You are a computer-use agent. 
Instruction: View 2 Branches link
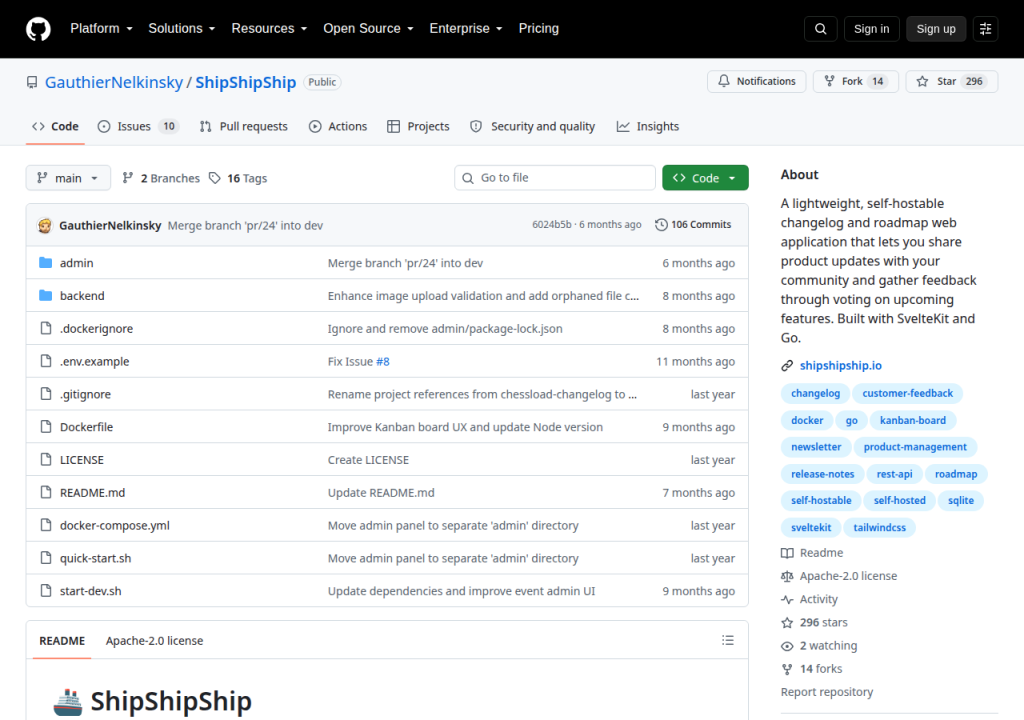coord(161,178)
